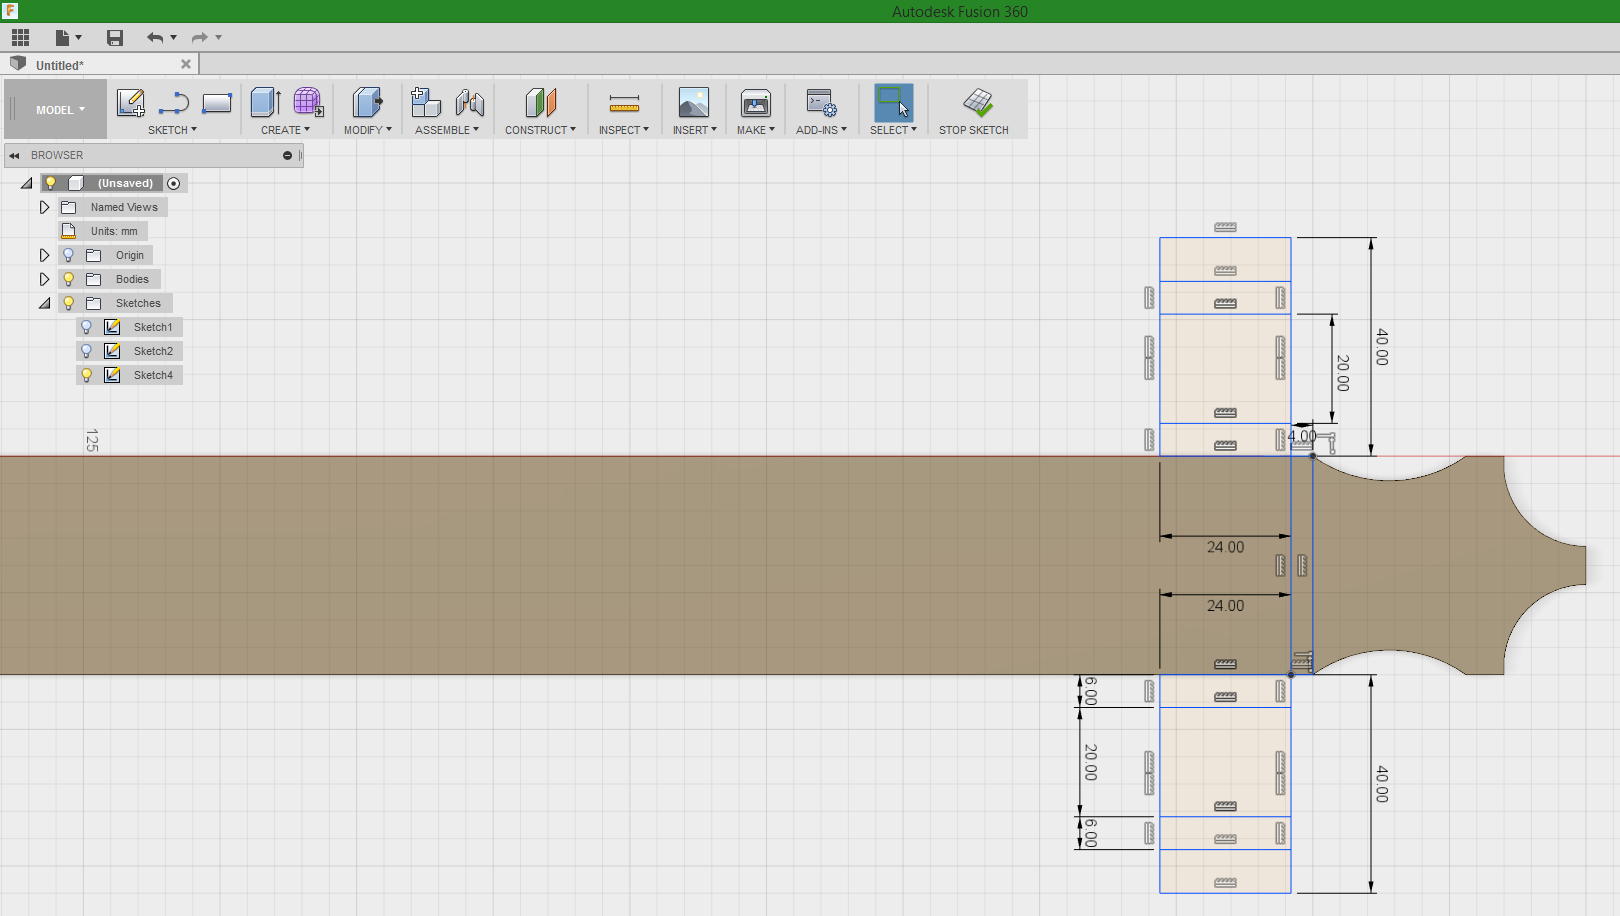Toggle visibility of Sketch2
The image size is (1620, 916).
[x=87, y=351]
